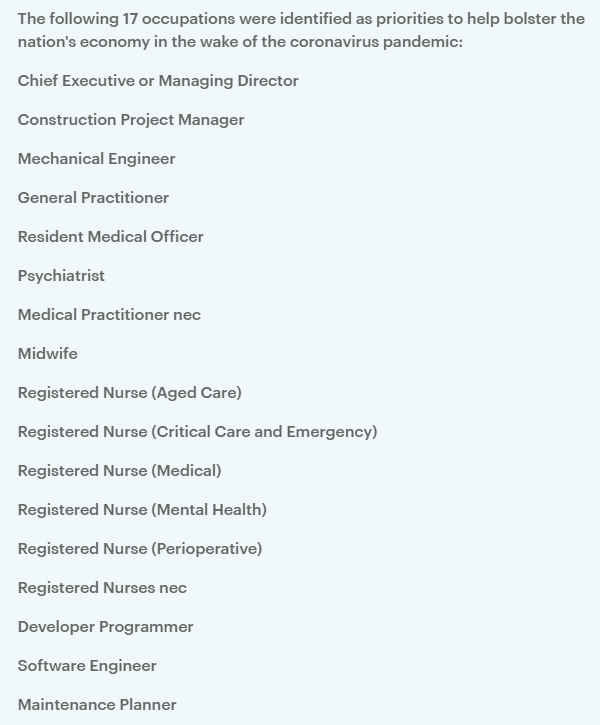Click the Midwife entry
This screenshot has height=725, width=600.
click(x=48, y=354)
